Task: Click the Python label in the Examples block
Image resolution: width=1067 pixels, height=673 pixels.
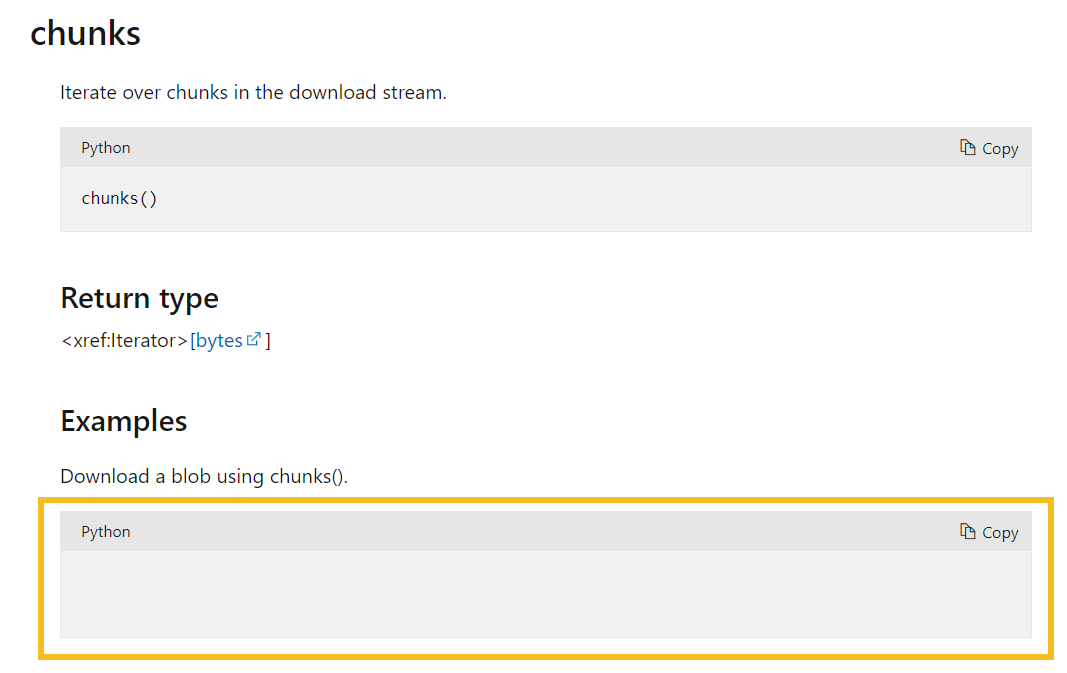Action: click(105, 531)
